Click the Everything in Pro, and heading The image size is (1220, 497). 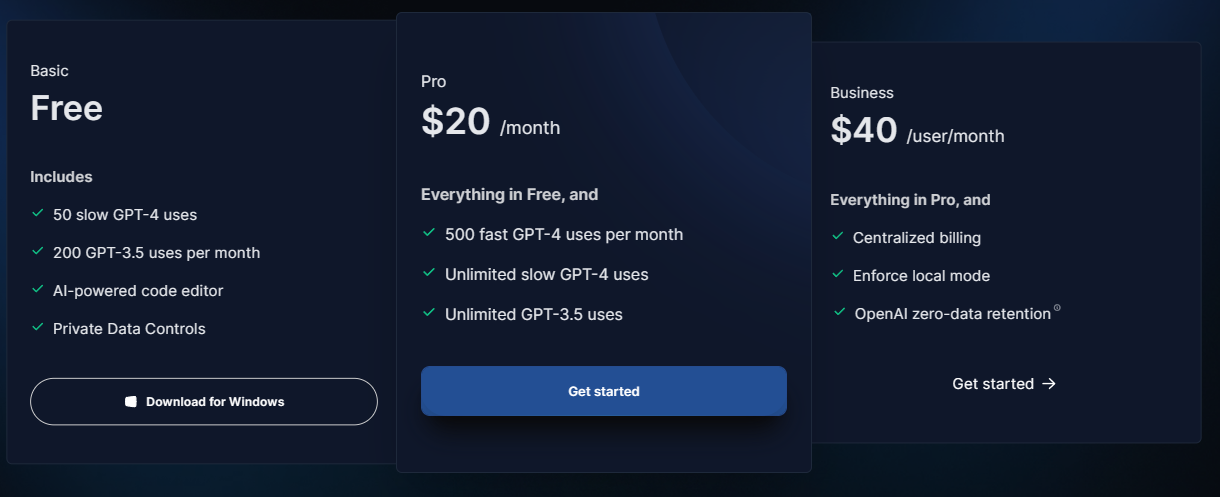910,200
